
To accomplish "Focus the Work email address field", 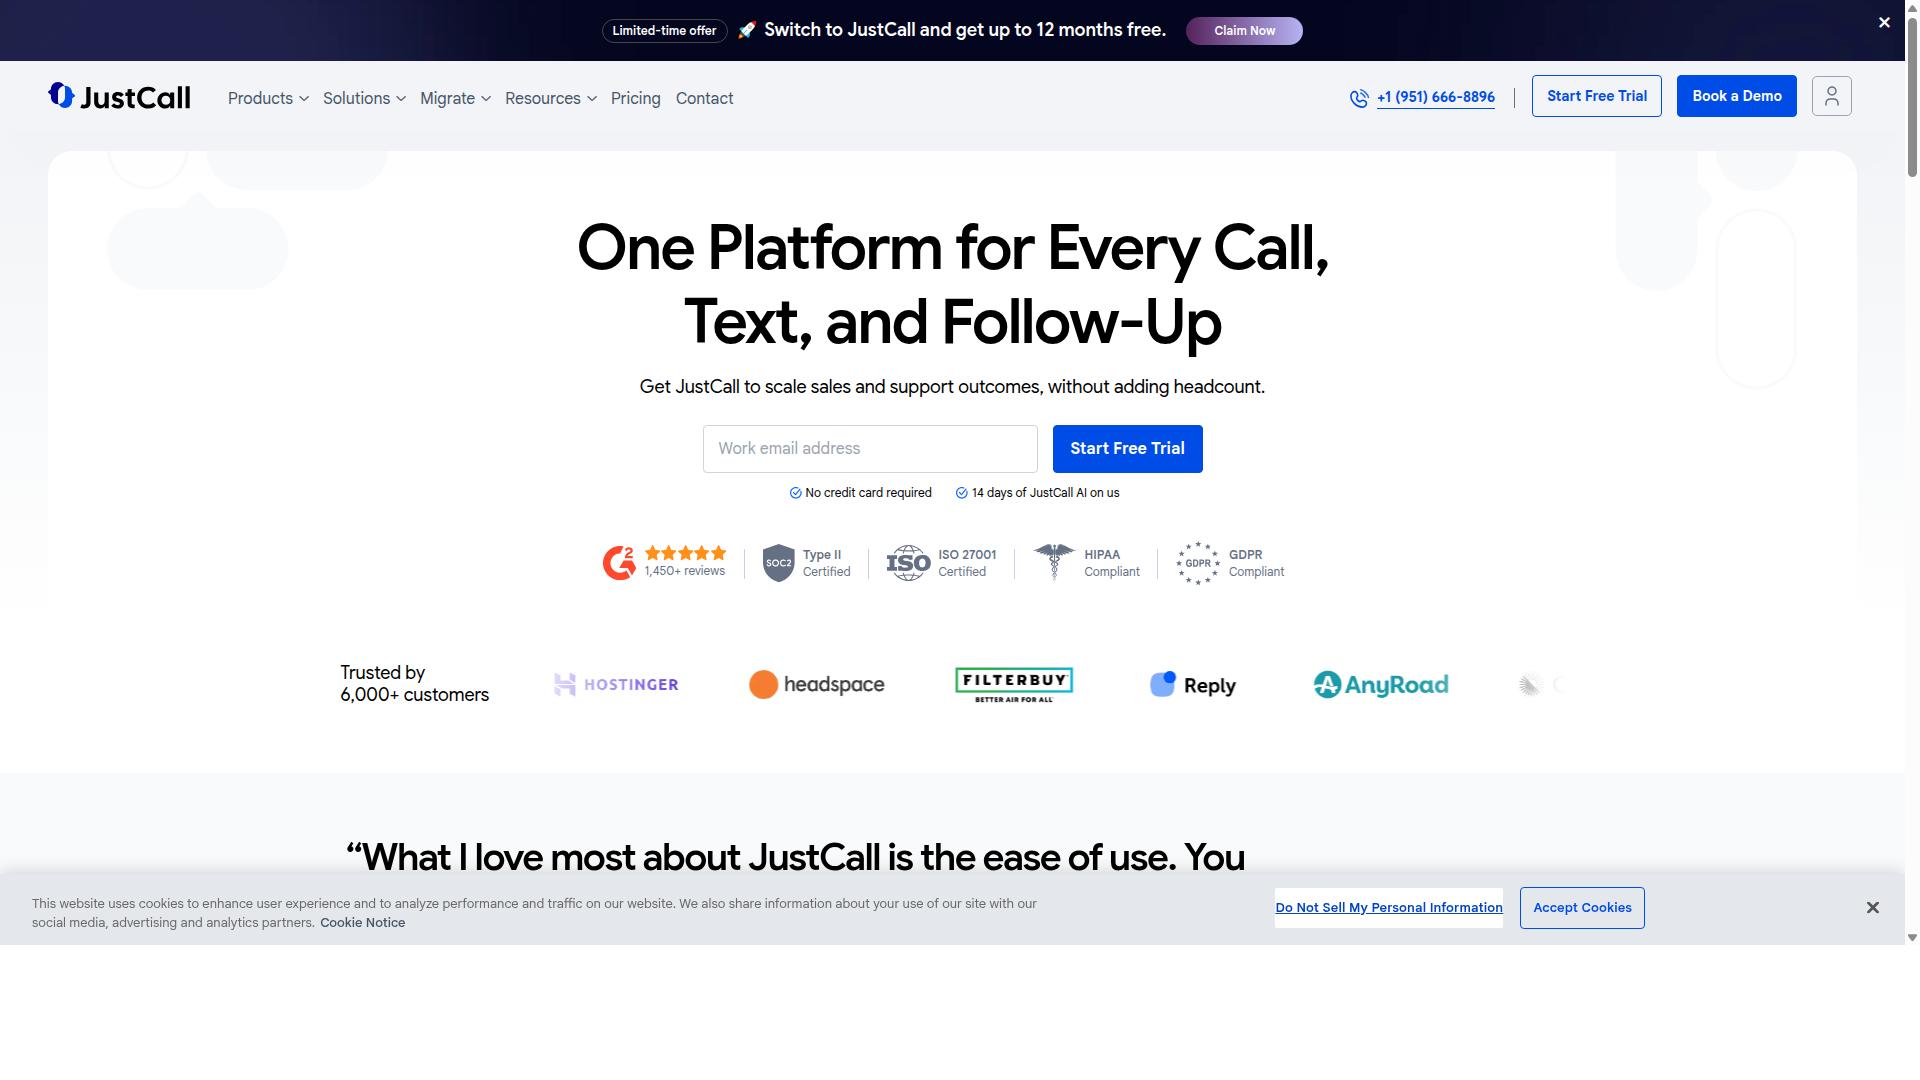I will click(x=870, y=449).
